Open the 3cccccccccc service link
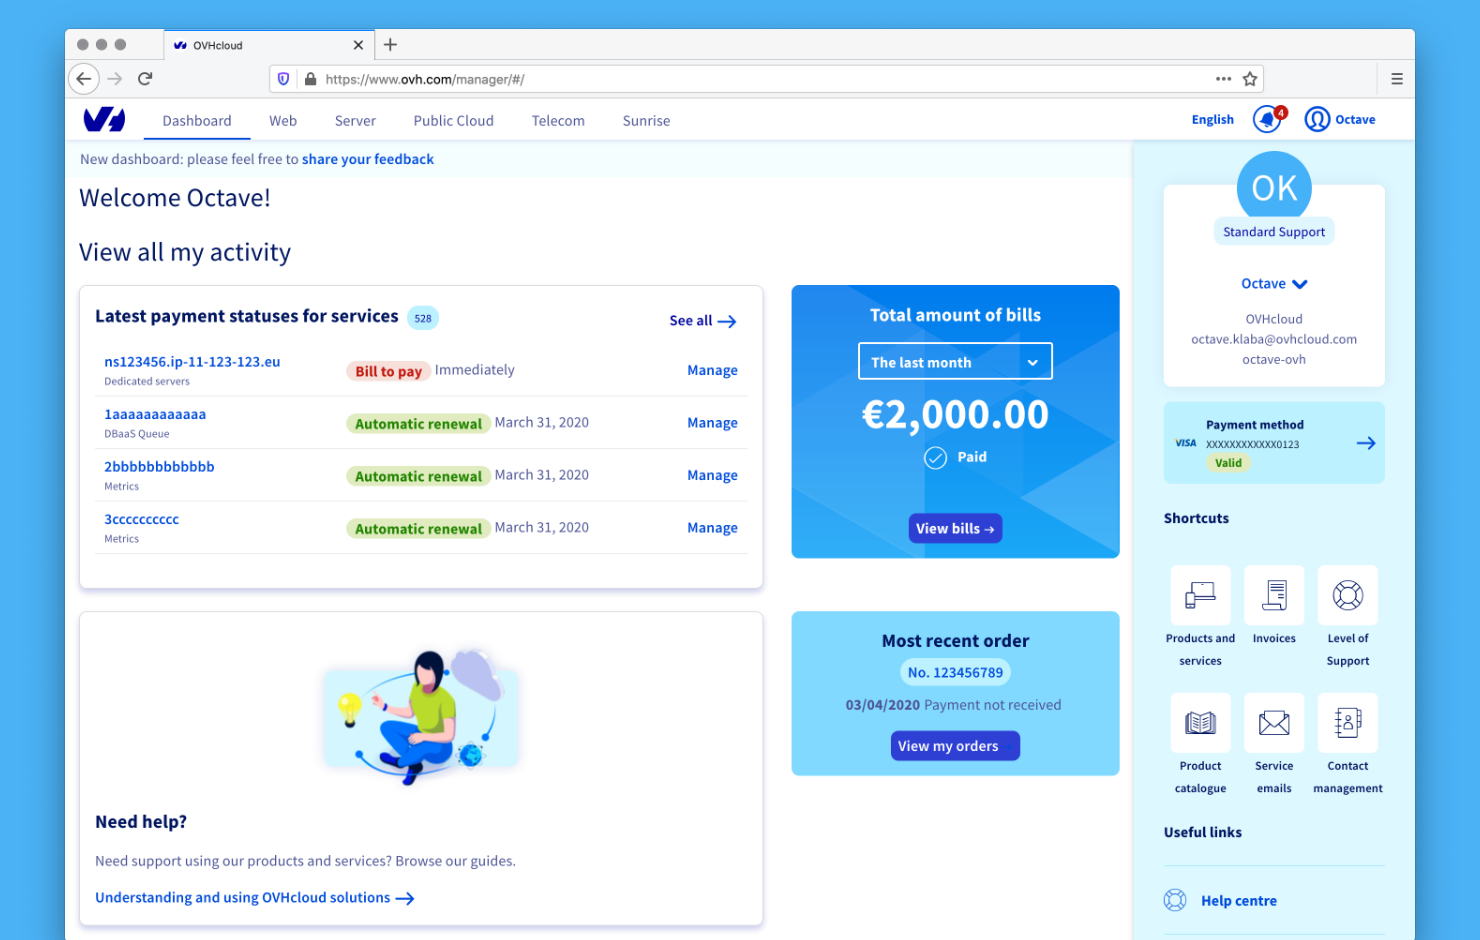 point(142,519)
